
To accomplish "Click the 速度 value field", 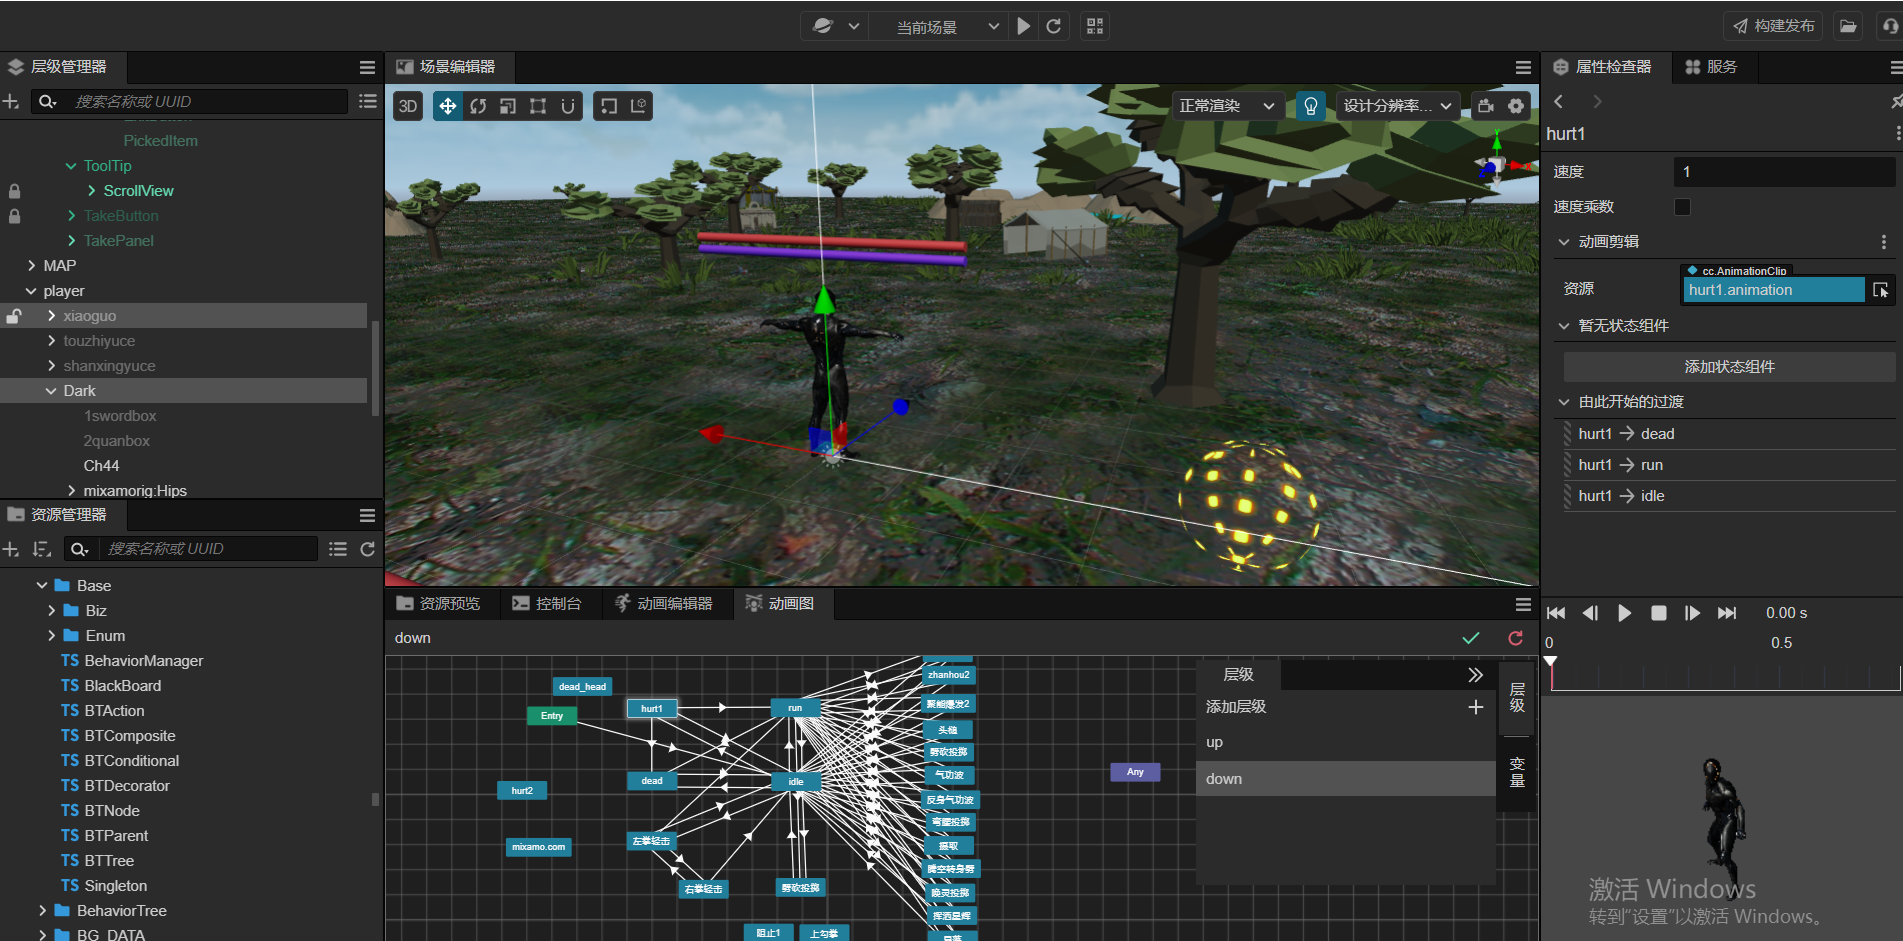I will click(1784, 172).
